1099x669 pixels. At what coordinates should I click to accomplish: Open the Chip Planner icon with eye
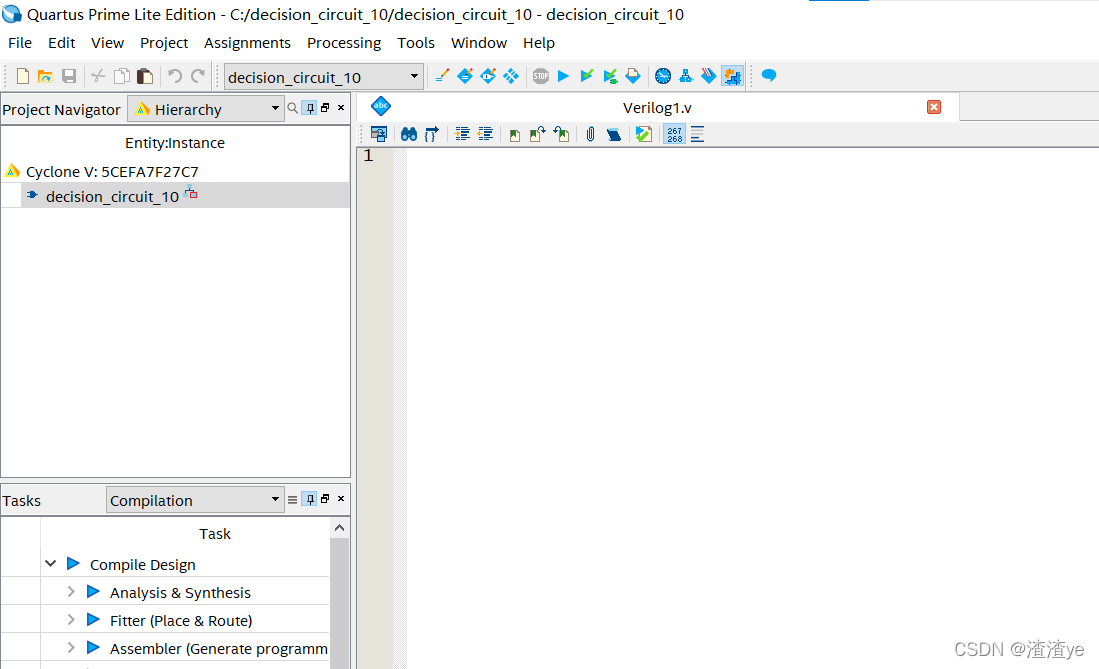[489, 76]
